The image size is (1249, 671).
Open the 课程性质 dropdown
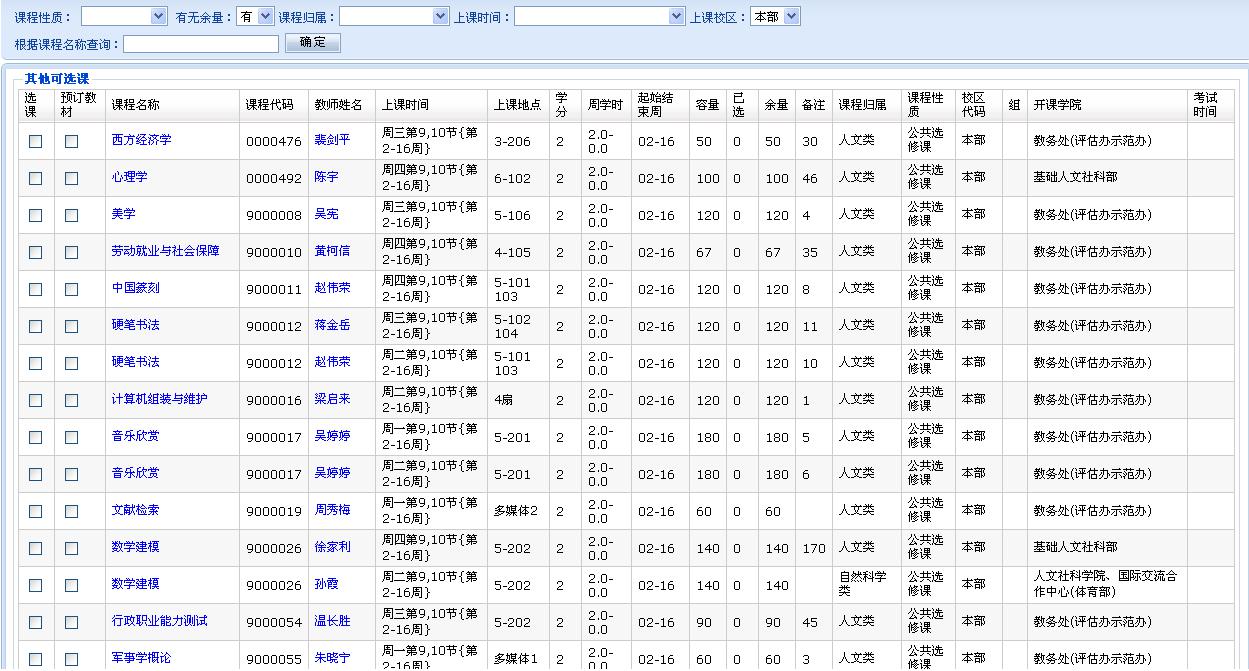[x=124, y=16]
